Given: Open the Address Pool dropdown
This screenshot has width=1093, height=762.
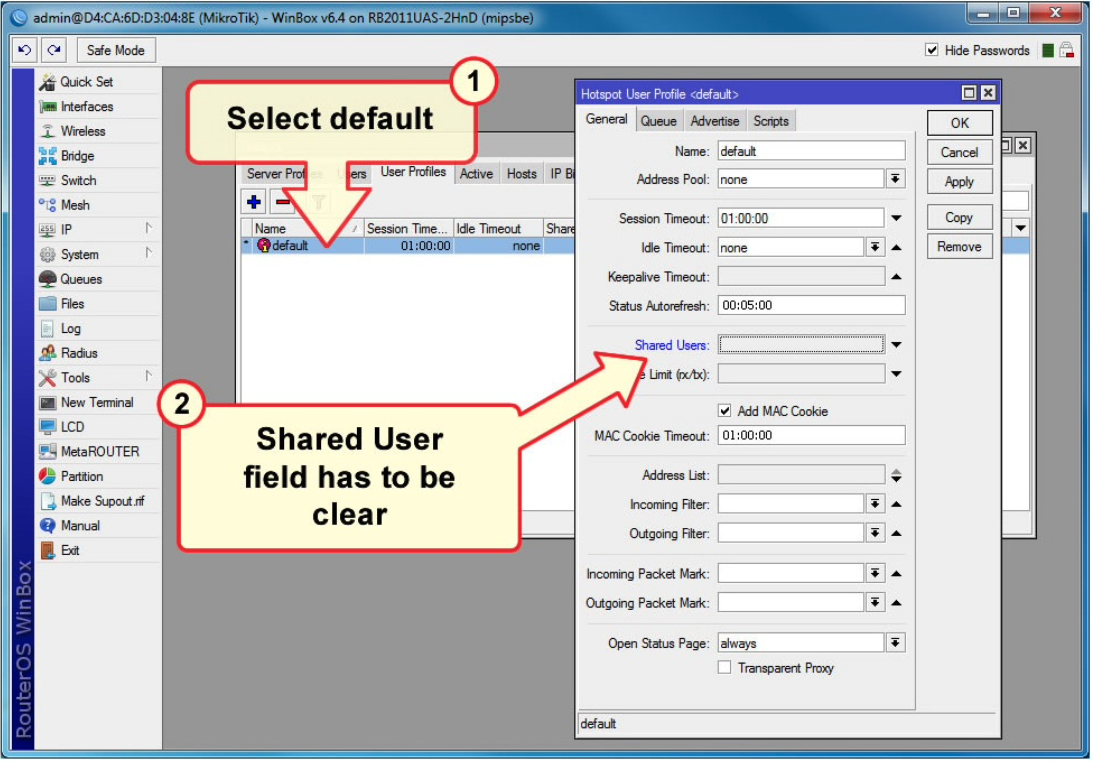Looking at the screenshot, I should coord(895,179).
